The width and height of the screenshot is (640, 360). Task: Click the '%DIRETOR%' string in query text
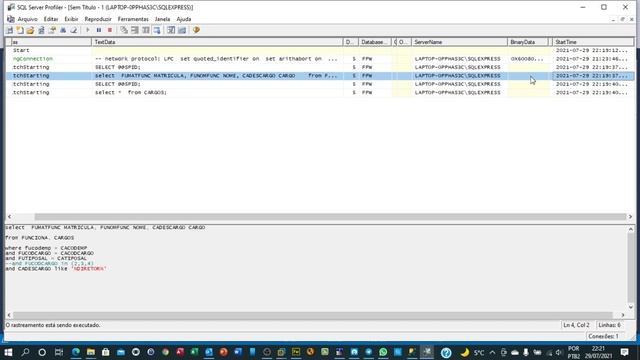click(x=89, y=269)
